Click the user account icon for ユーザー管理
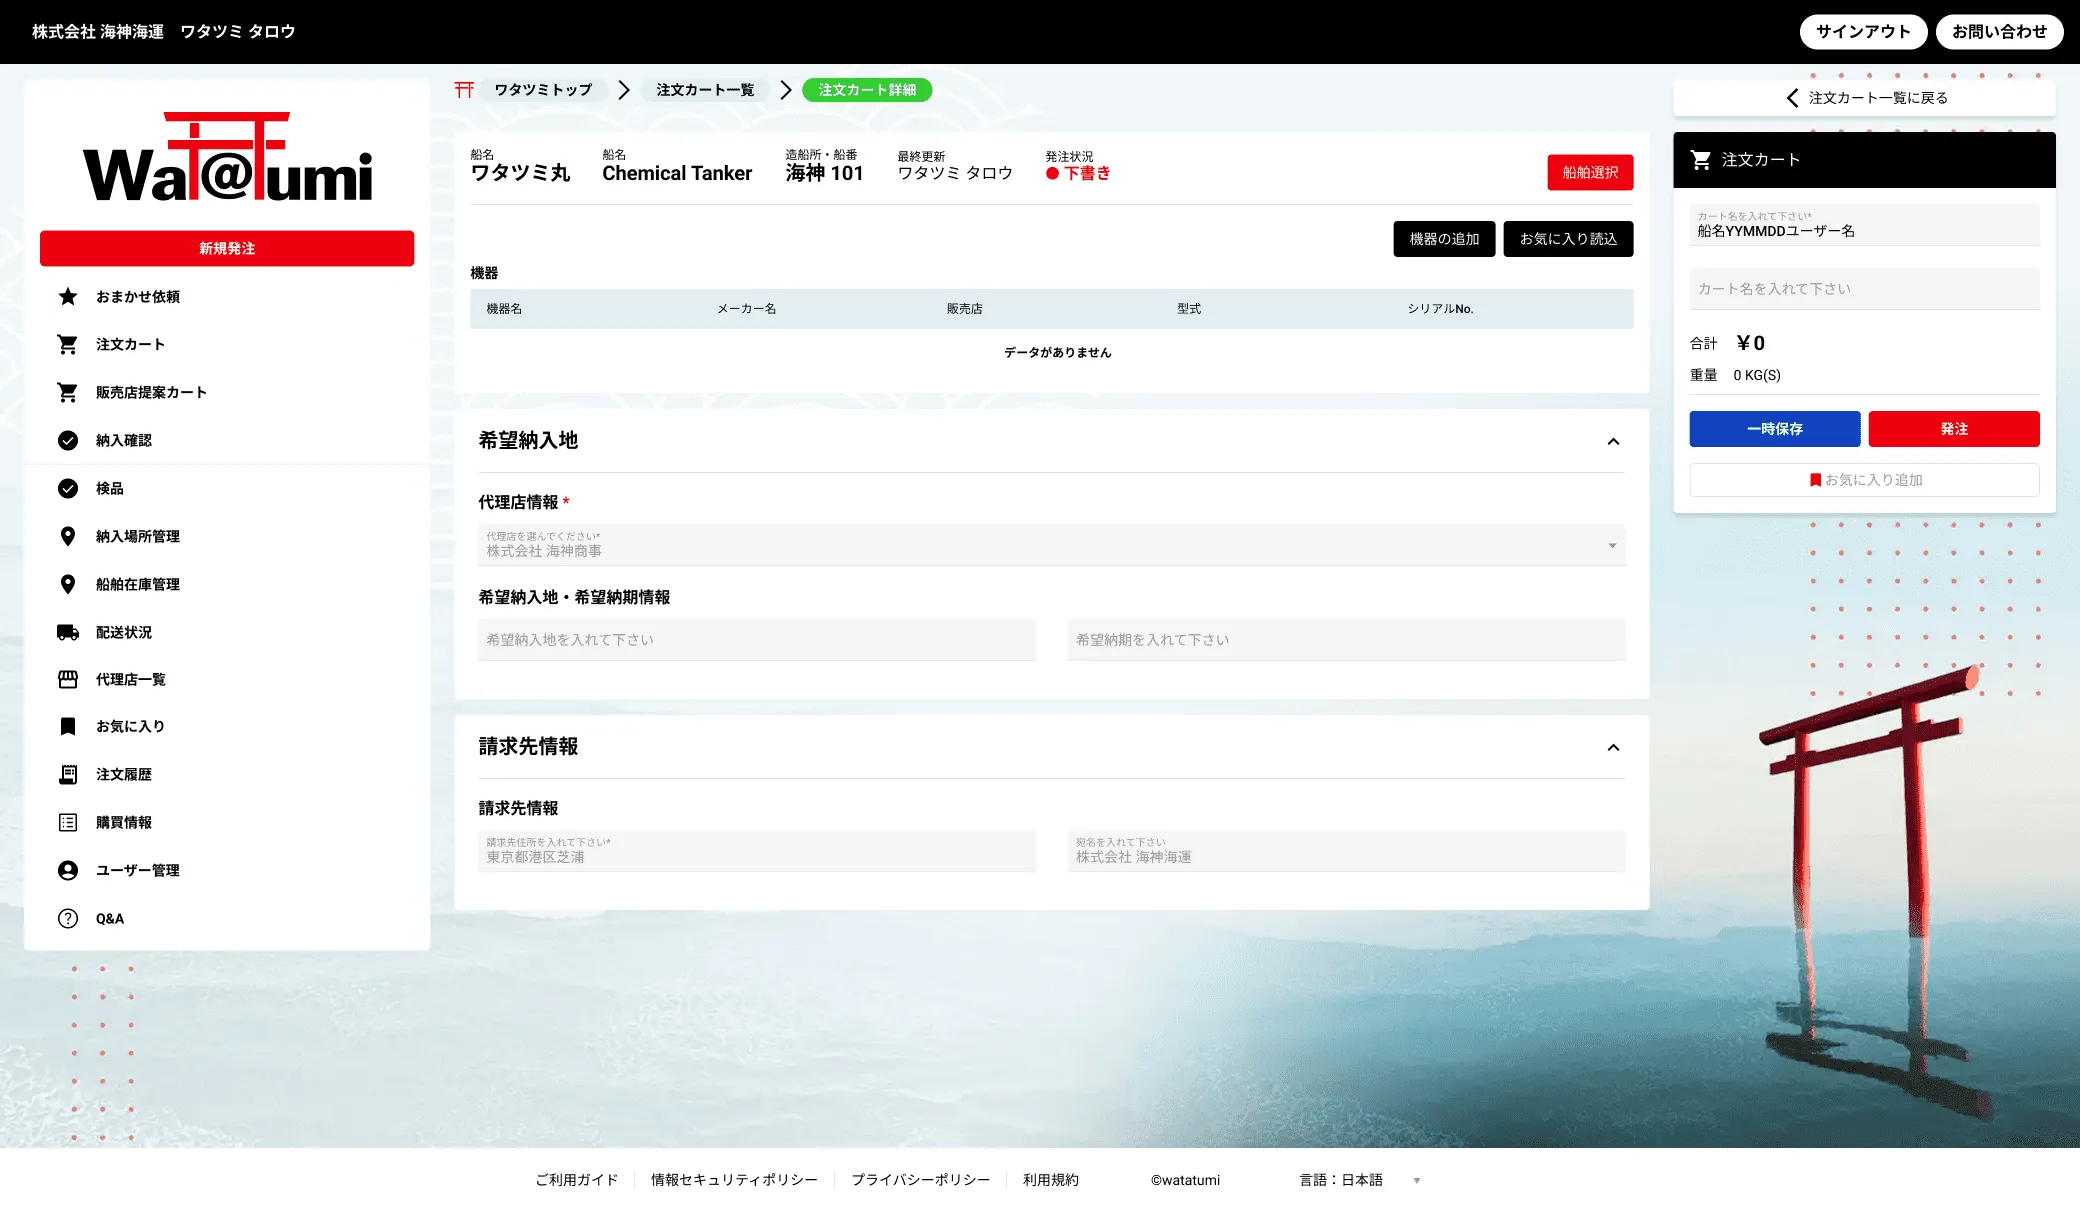Screen dimensions: 2080x1212 tap(68, 870)
